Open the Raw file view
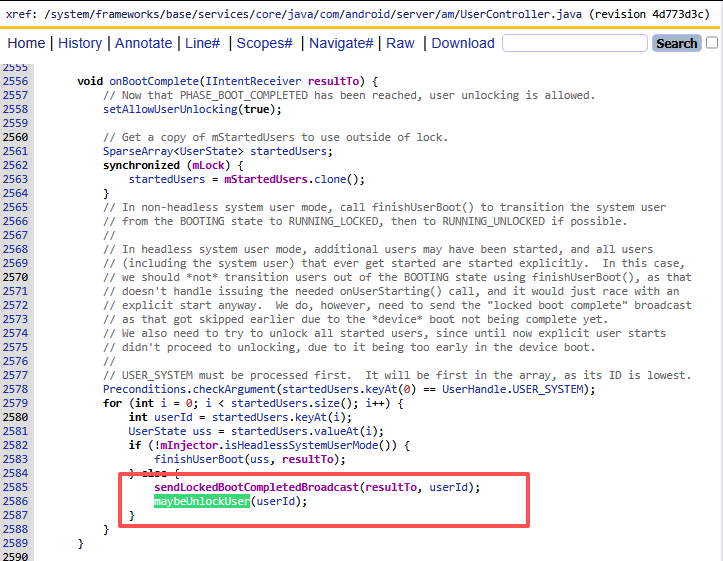723x561 pixels. (400, 43)
